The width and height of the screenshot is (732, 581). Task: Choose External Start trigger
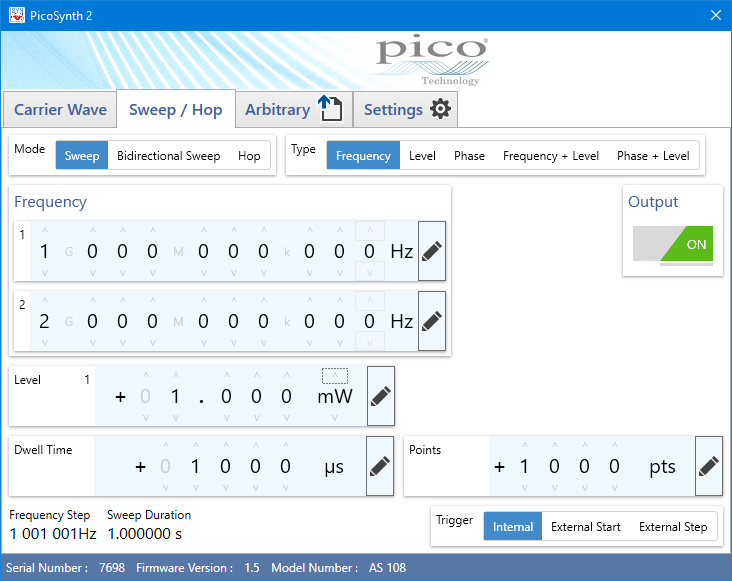585,527
